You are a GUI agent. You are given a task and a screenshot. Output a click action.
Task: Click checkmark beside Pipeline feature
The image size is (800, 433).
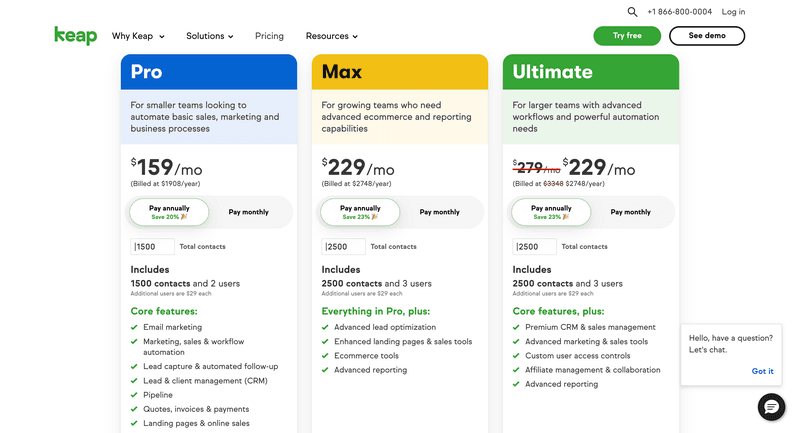134,395
